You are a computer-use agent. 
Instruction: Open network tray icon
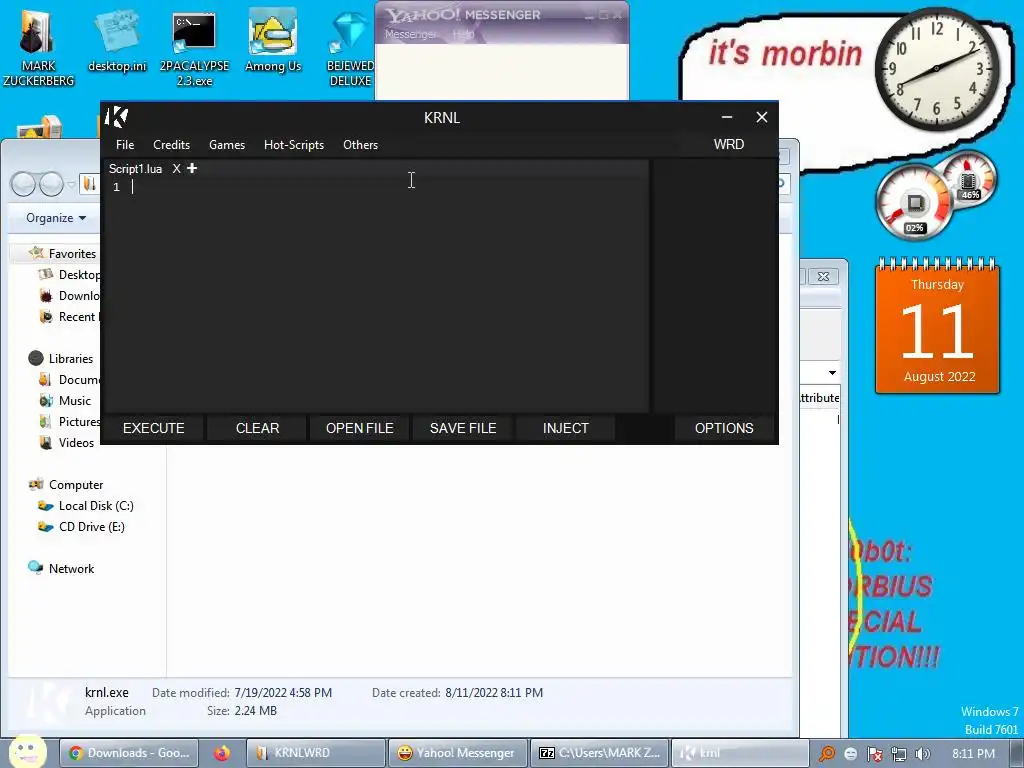pos(899,754)
